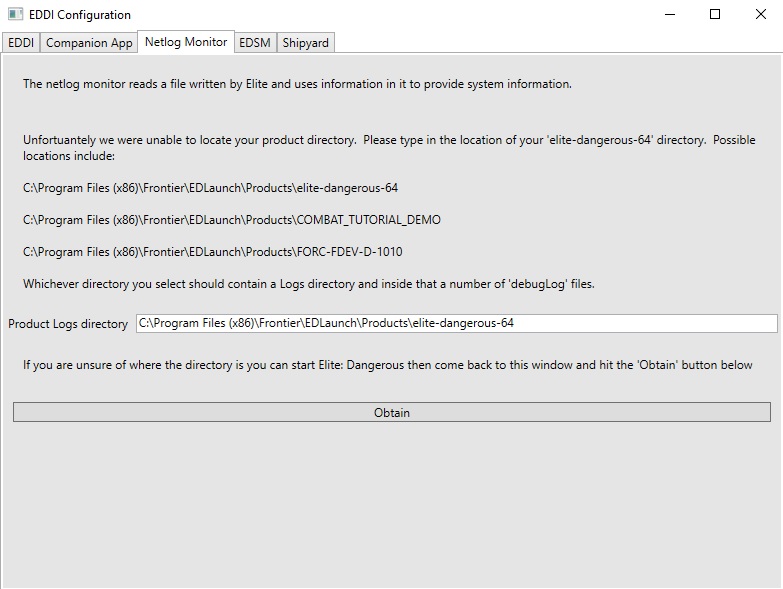Minimize the EDDI Configuration window

click(x=670, y=14)
